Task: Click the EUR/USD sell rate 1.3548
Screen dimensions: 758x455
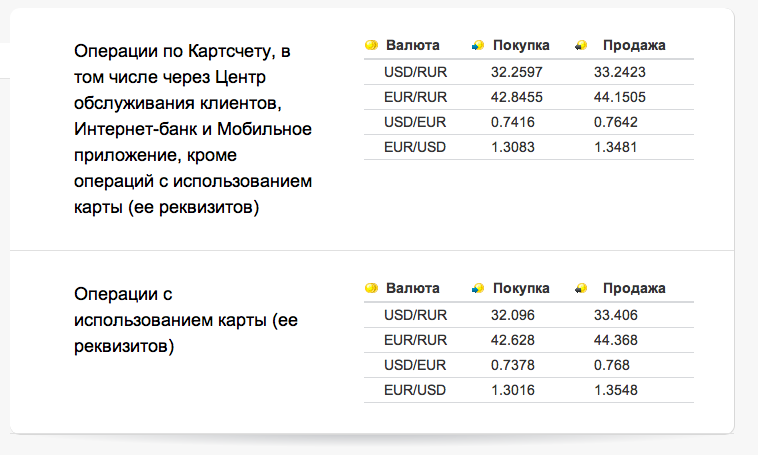Action: 615,390
